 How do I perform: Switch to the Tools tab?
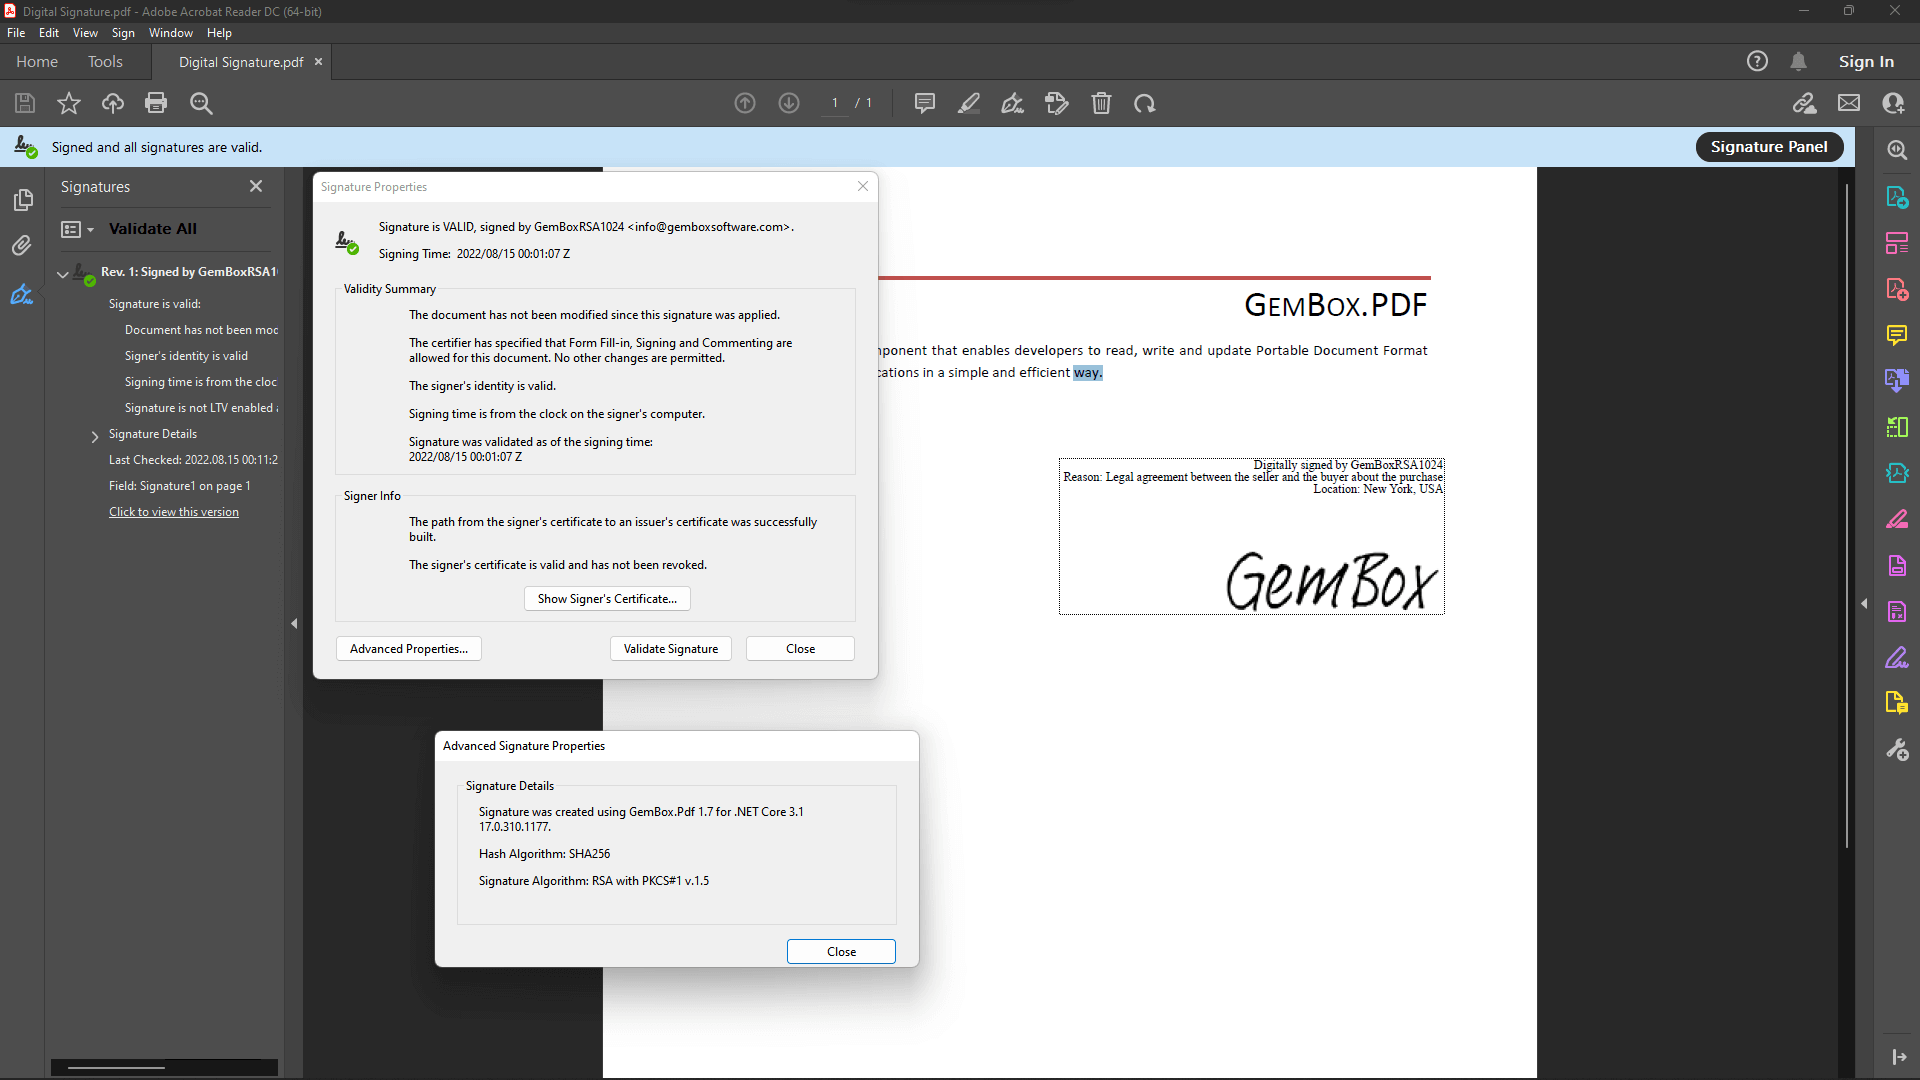(105, 62)
